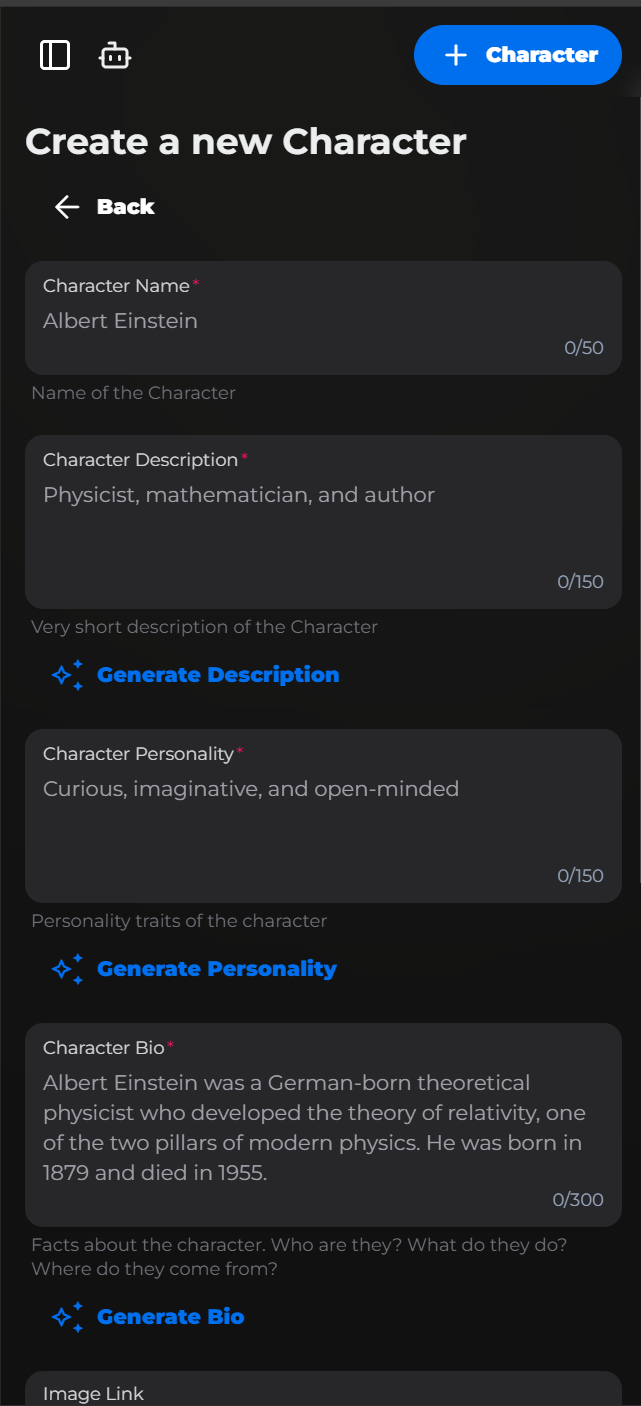
Task: Click the robot bot icon
Action: coord(115,56)
